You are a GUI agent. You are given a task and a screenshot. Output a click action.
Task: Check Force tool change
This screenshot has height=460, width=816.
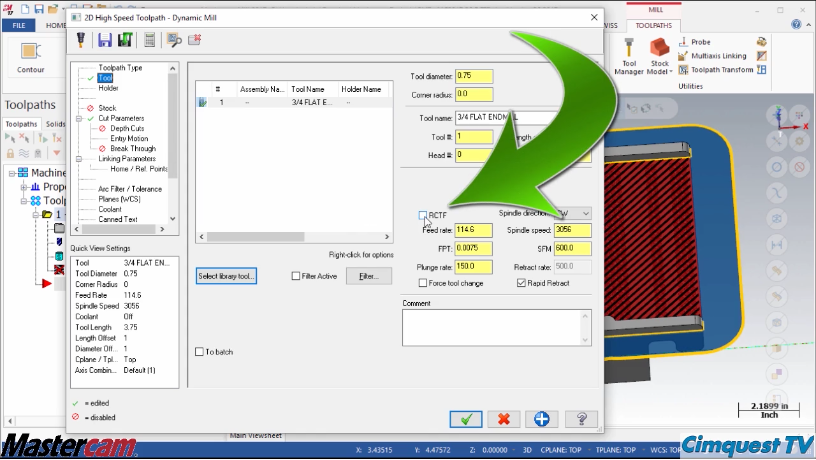tap(423, 283)
